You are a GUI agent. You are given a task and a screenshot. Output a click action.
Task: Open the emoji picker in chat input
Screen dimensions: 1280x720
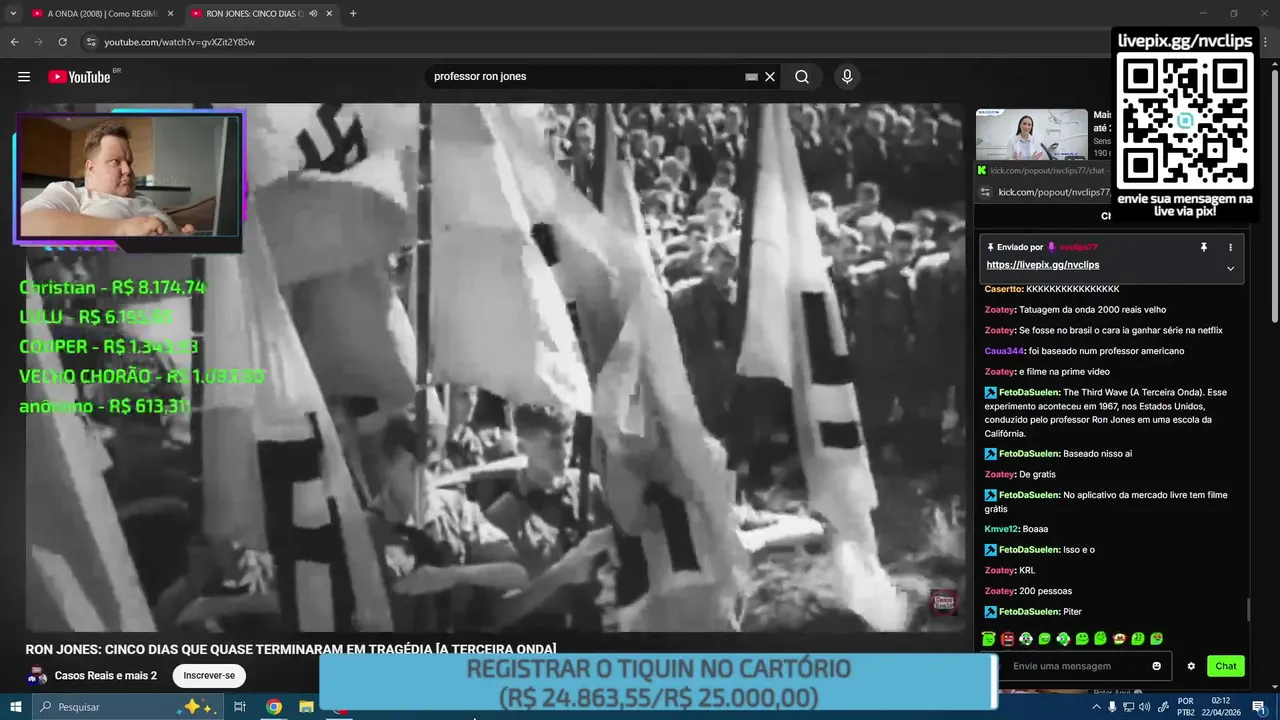click(1157, 666)
